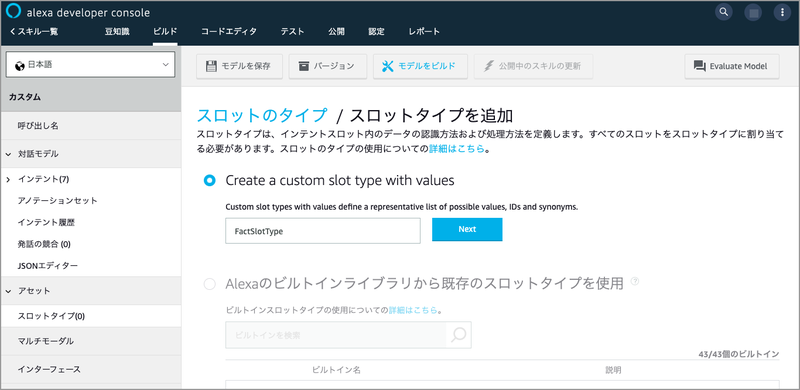Viewport: 800px width, 390px height.
Task: Click the help question mark icon
Action: (x=635, y=281)
